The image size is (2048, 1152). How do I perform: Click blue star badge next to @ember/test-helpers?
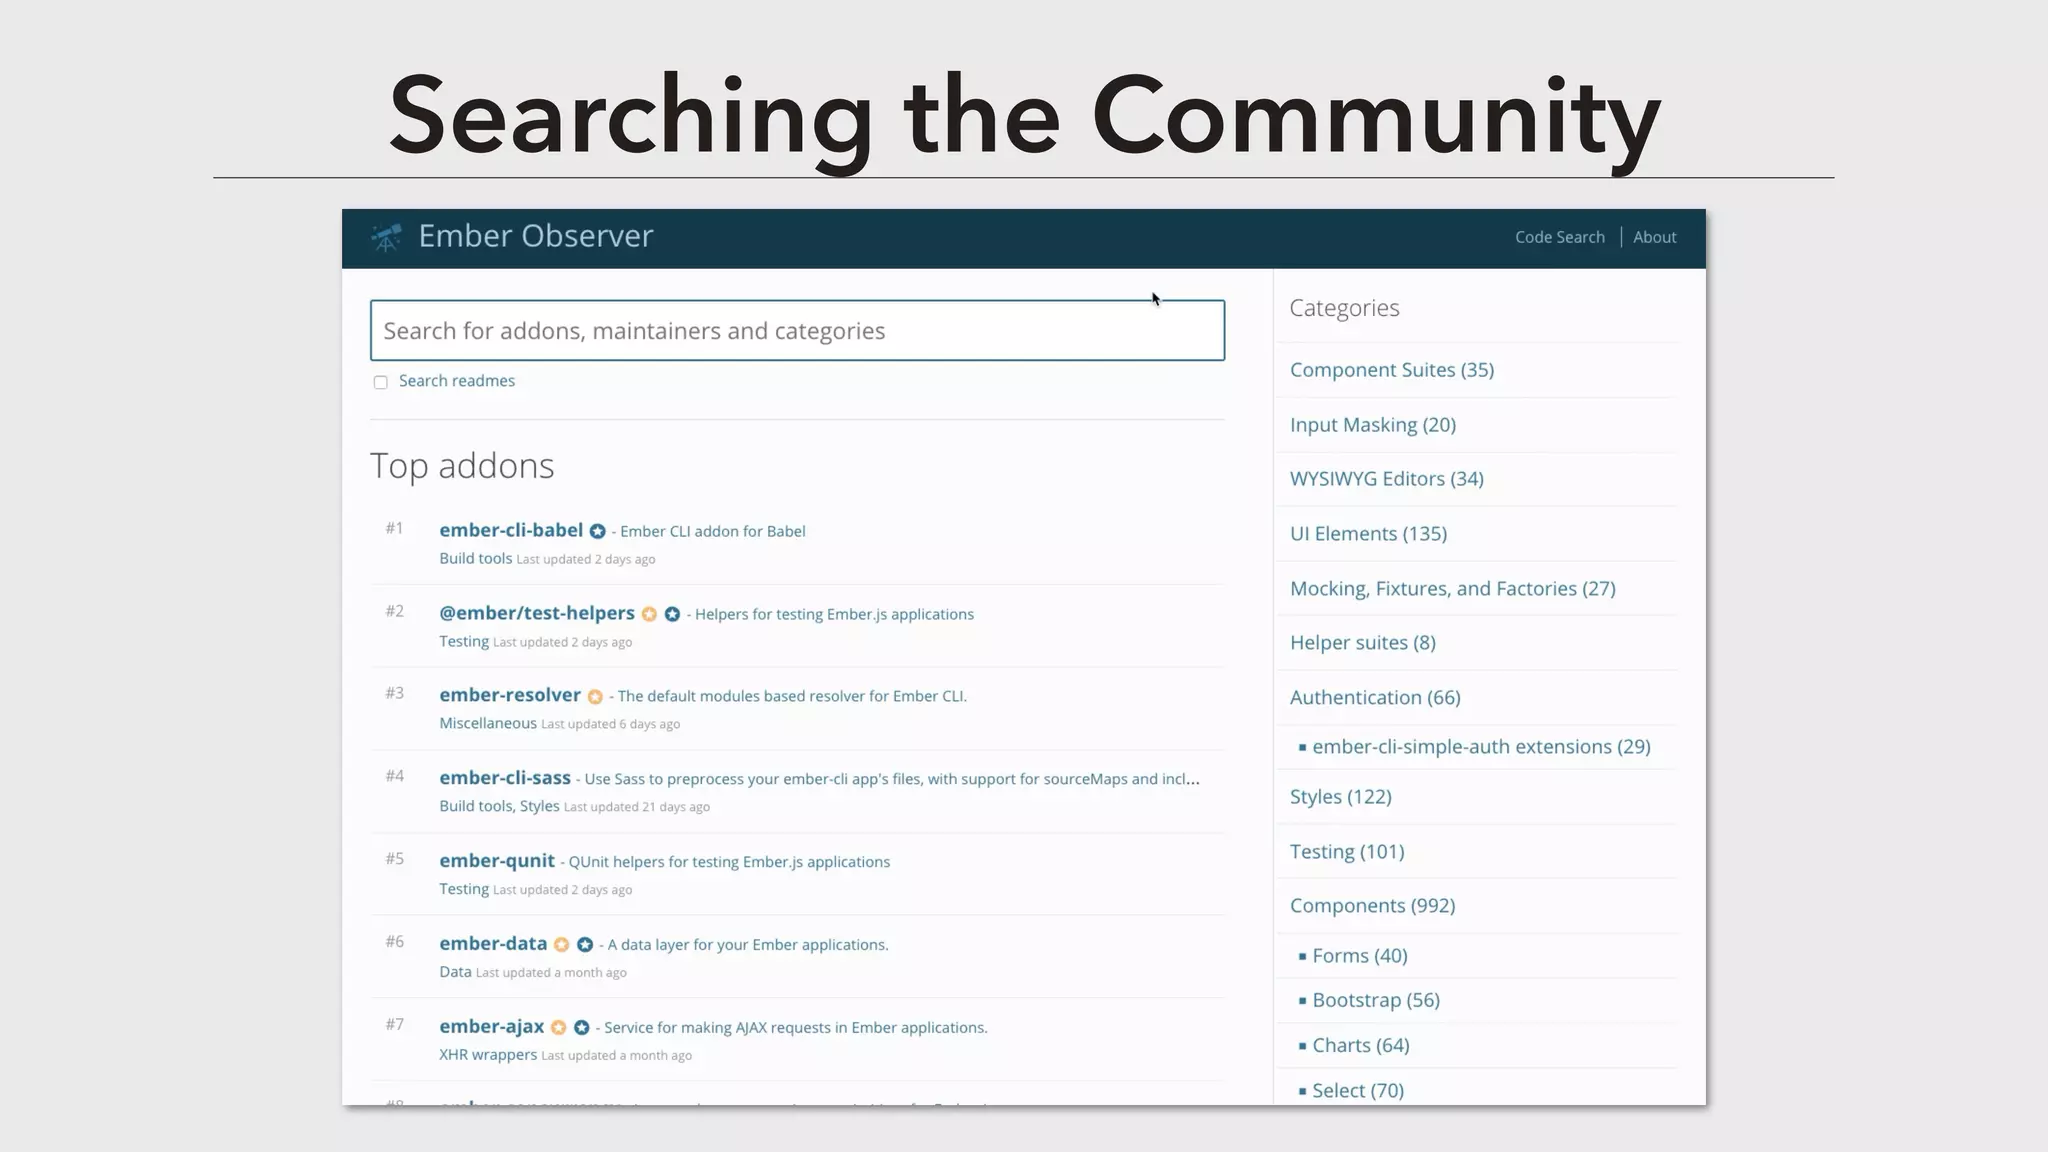672,615
